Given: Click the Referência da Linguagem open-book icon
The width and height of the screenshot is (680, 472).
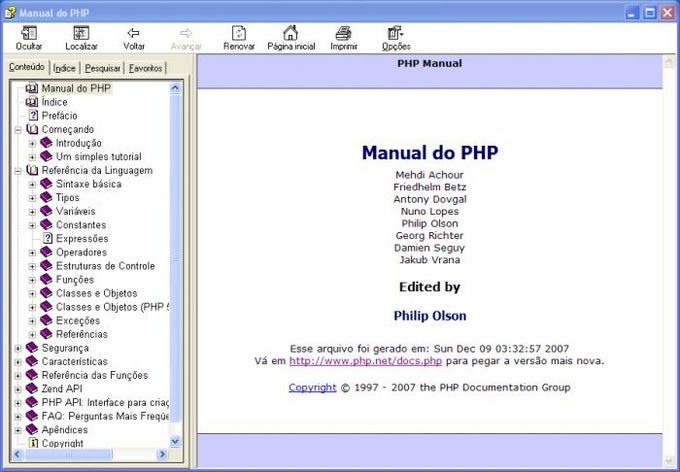Looking at the screenshot, I should [x=32, y=170].
